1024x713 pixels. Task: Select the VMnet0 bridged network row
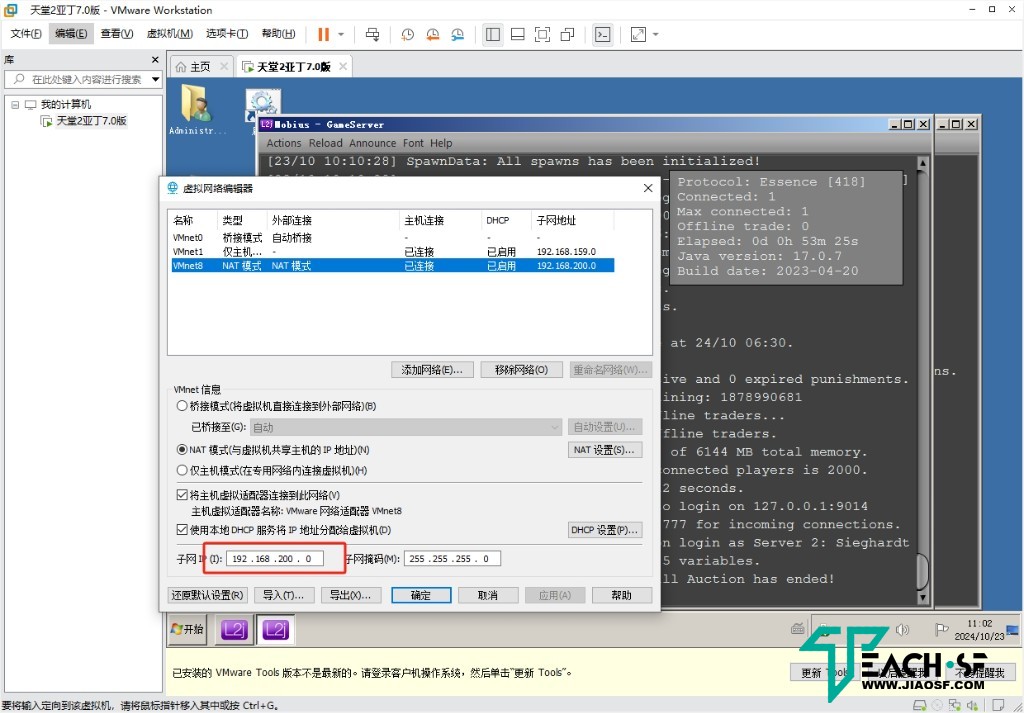392,238
